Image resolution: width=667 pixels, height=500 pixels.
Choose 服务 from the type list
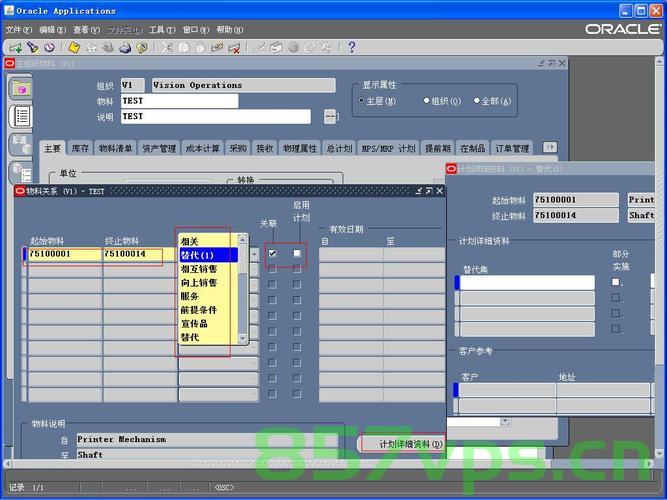[x=208, y=296]
